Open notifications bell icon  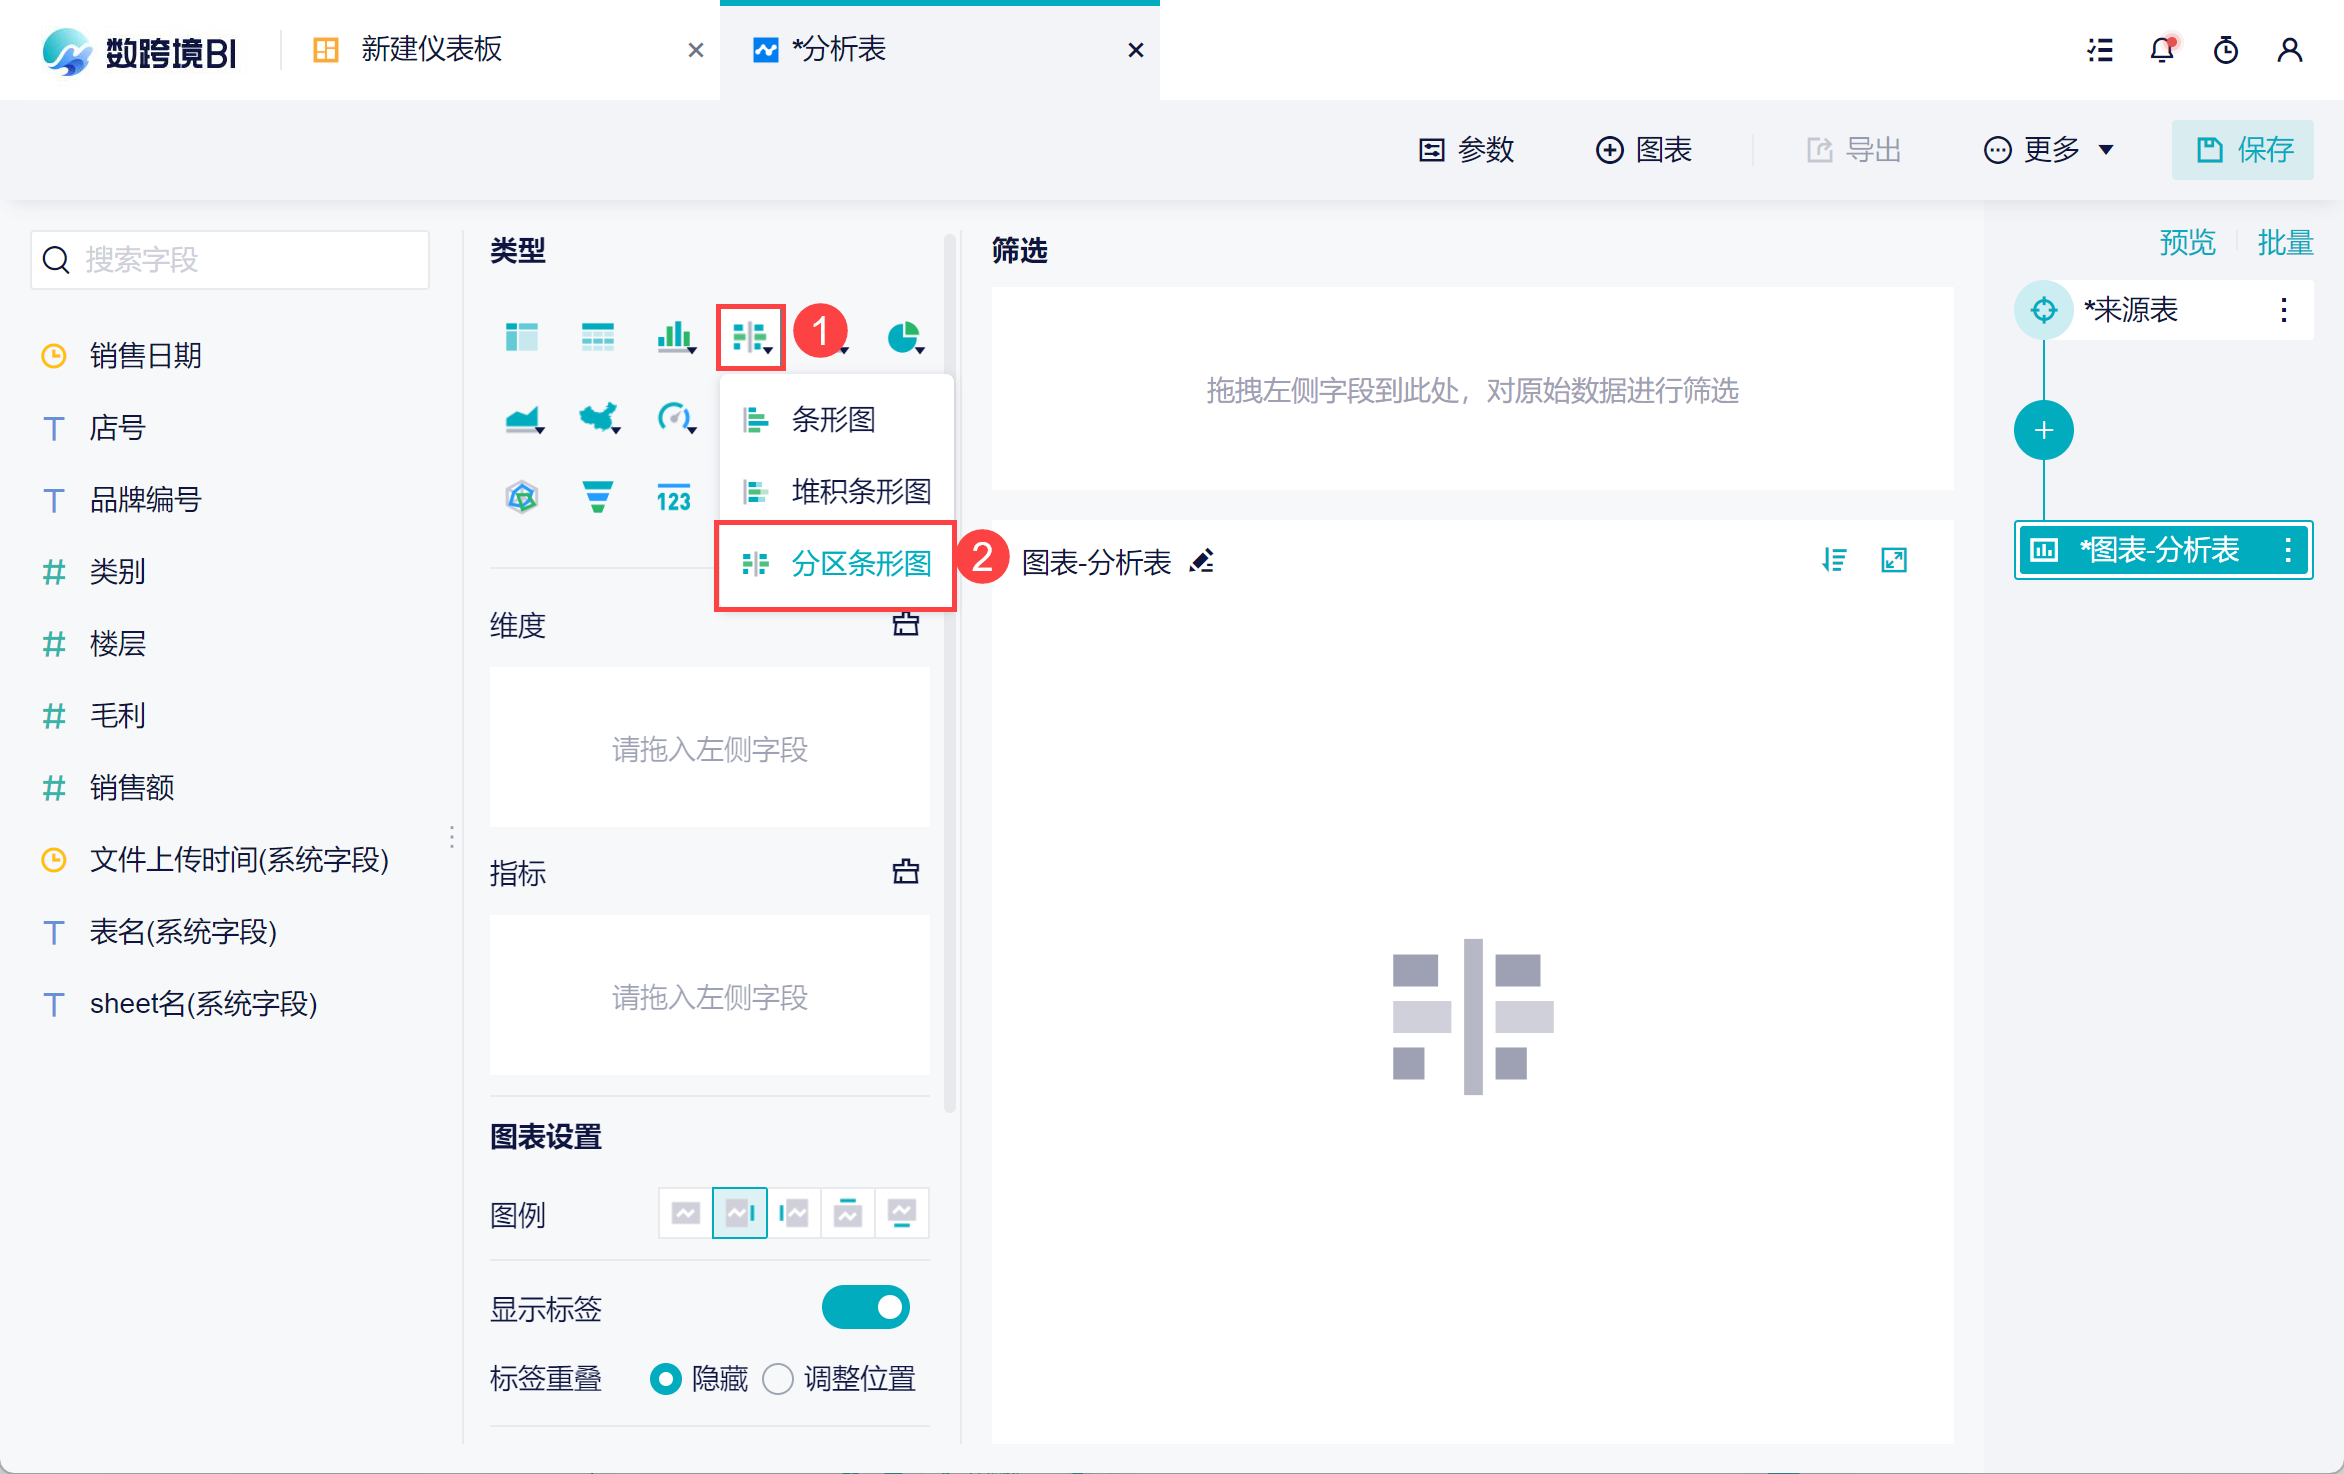(2162, 50)
